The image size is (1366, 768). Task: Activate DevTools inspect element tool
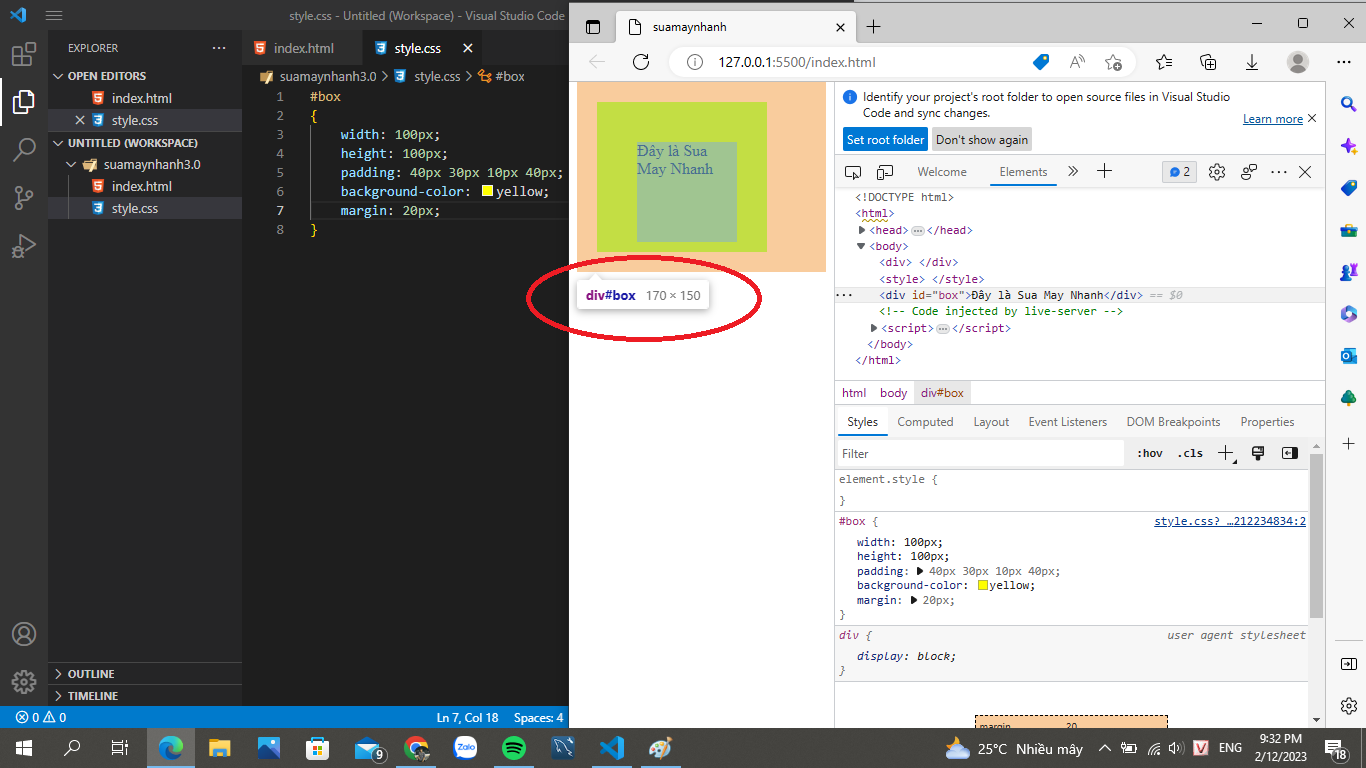point(853,172)
